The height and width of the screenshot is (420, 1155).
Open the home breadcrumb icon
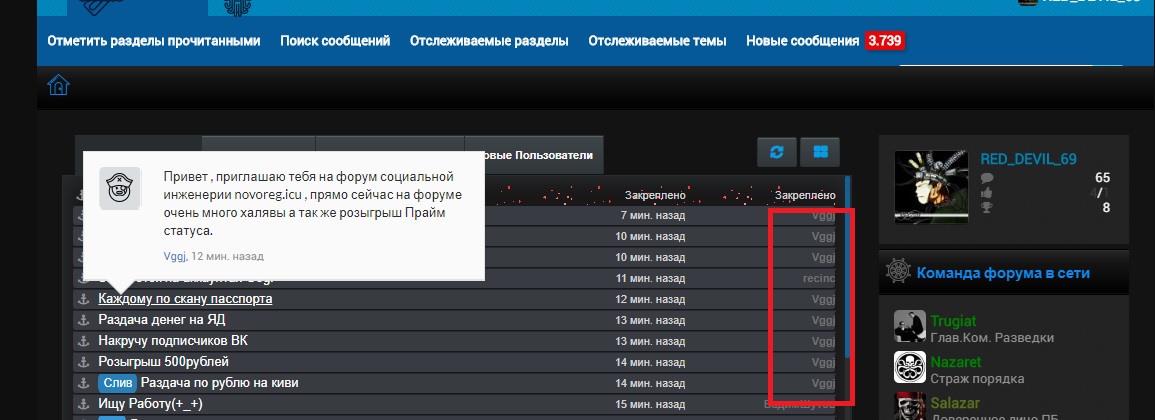click(58, 85)
